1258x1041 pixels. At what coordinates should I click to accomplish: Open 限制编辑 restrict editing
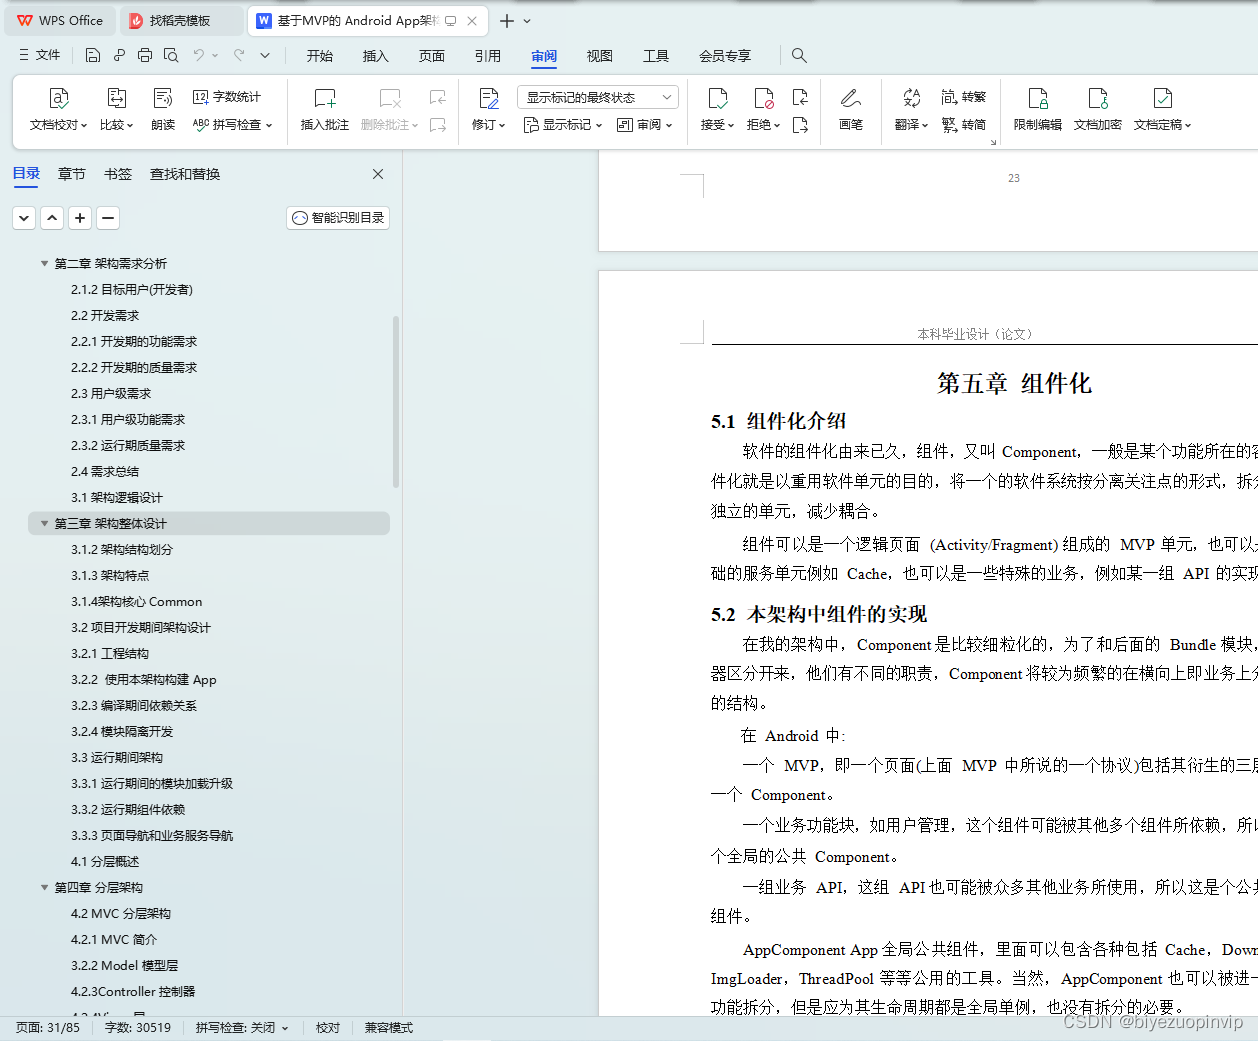tap(1038, 109)
